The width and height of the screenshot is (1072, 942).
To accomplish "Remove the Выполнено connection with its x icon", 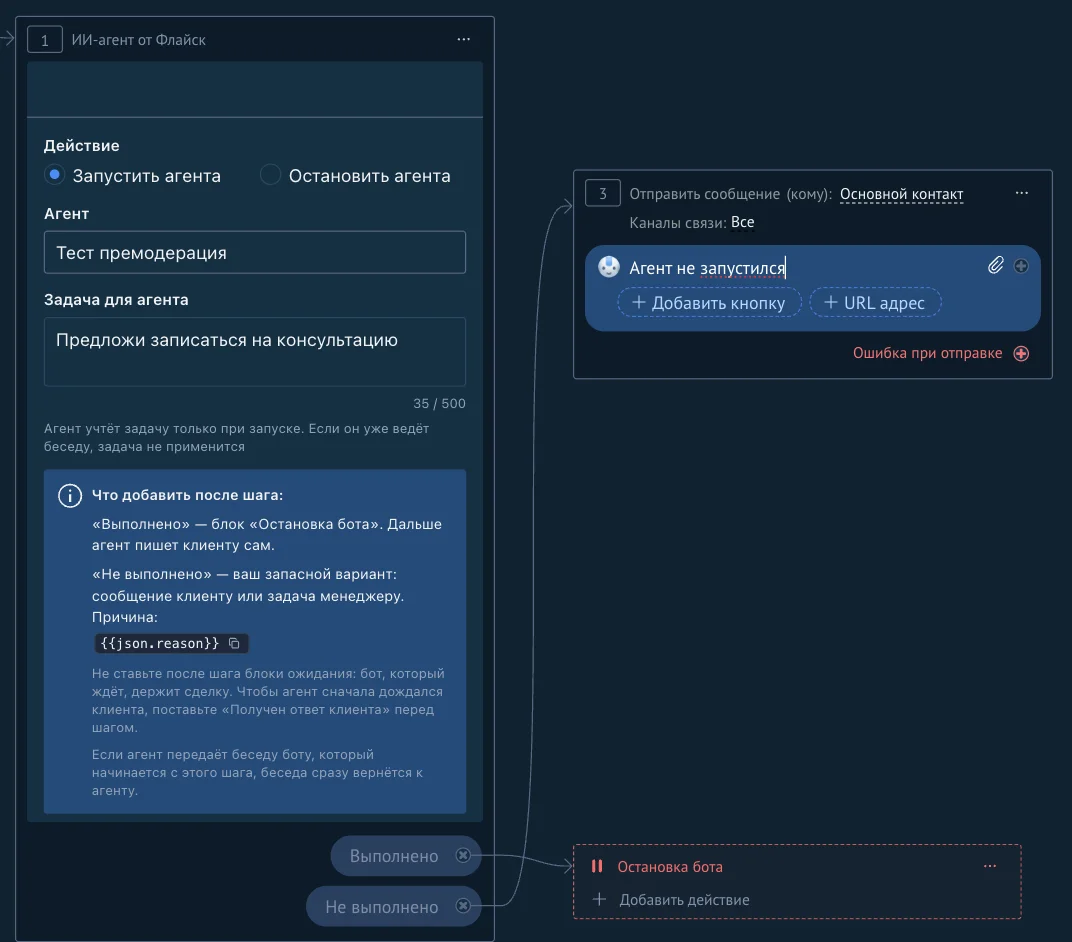I will tap(463, 855).
